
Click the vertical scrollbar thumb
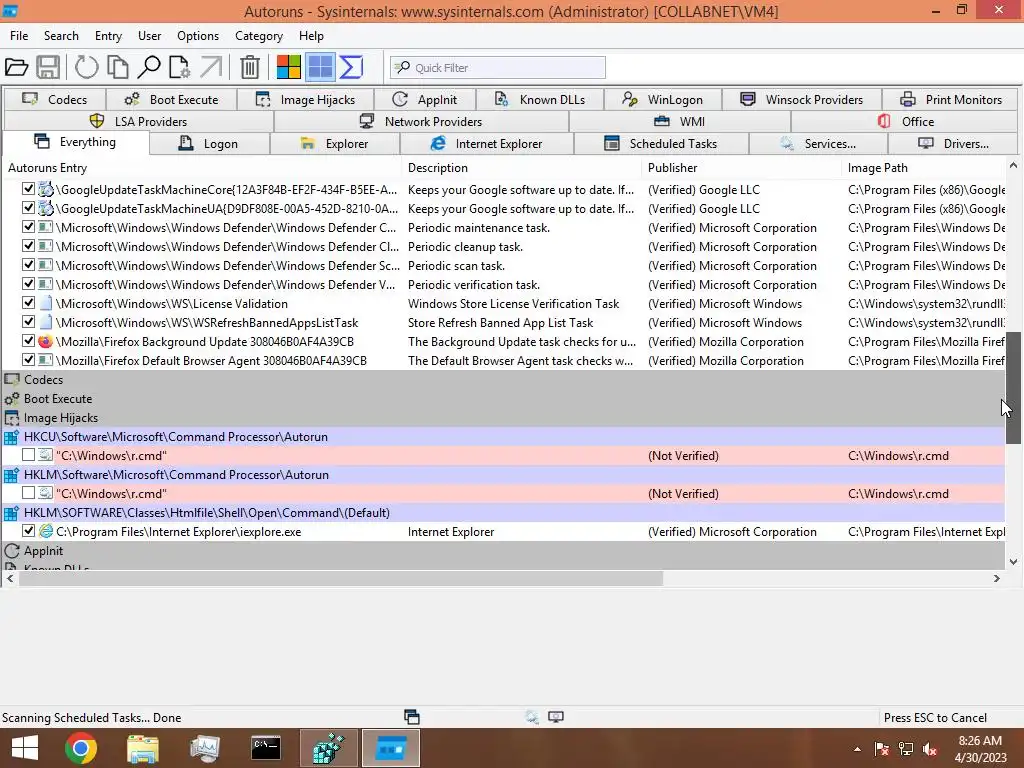tap(1013, 388)
